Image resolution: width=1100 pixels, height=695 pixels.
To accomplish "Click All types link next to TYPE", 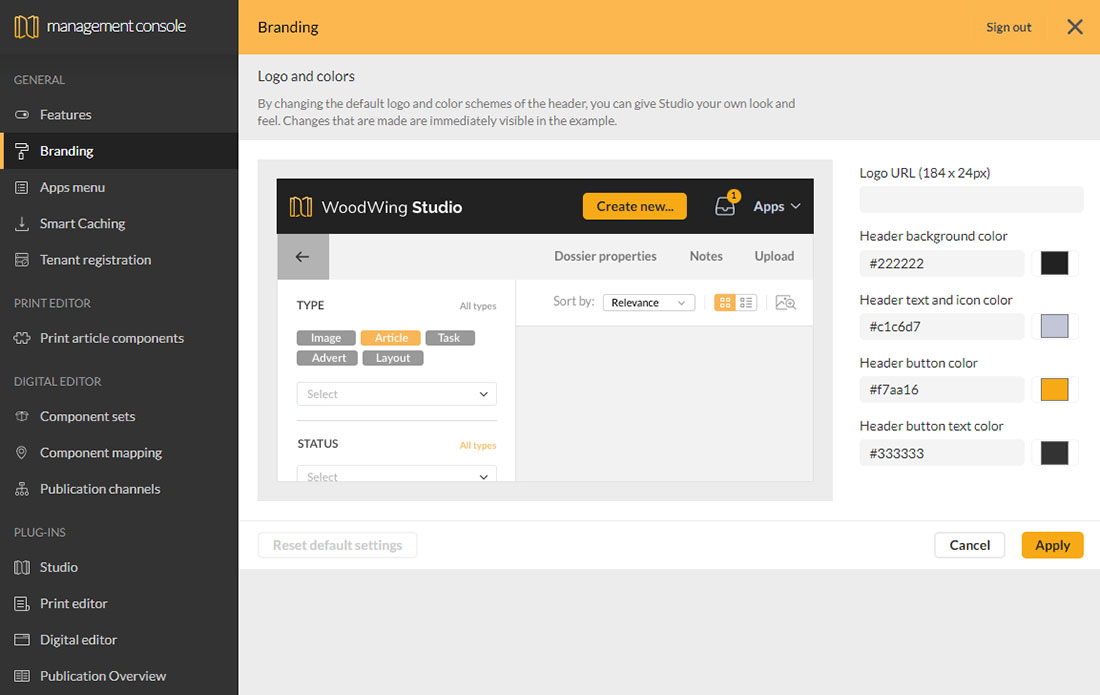I will coord(478,306).
